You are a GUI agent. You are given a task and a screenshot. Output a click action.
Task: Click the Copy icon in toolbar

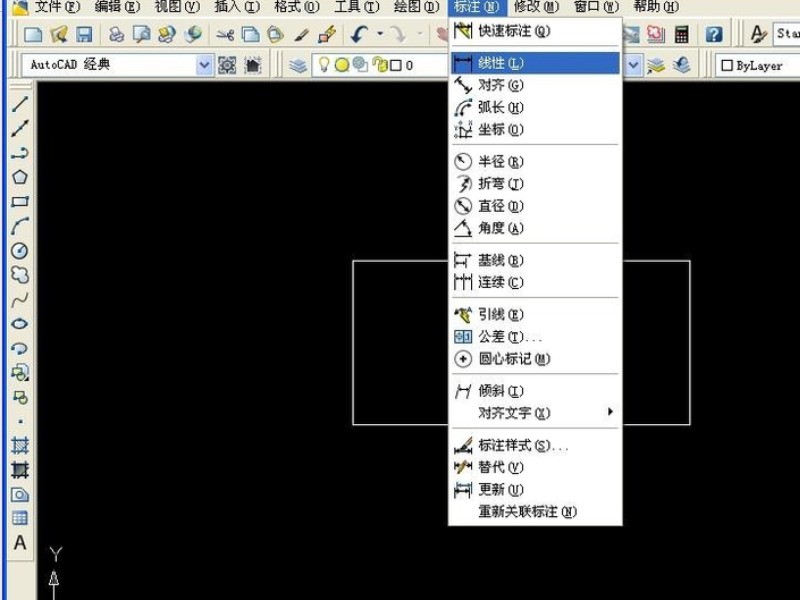pos(250,34)
